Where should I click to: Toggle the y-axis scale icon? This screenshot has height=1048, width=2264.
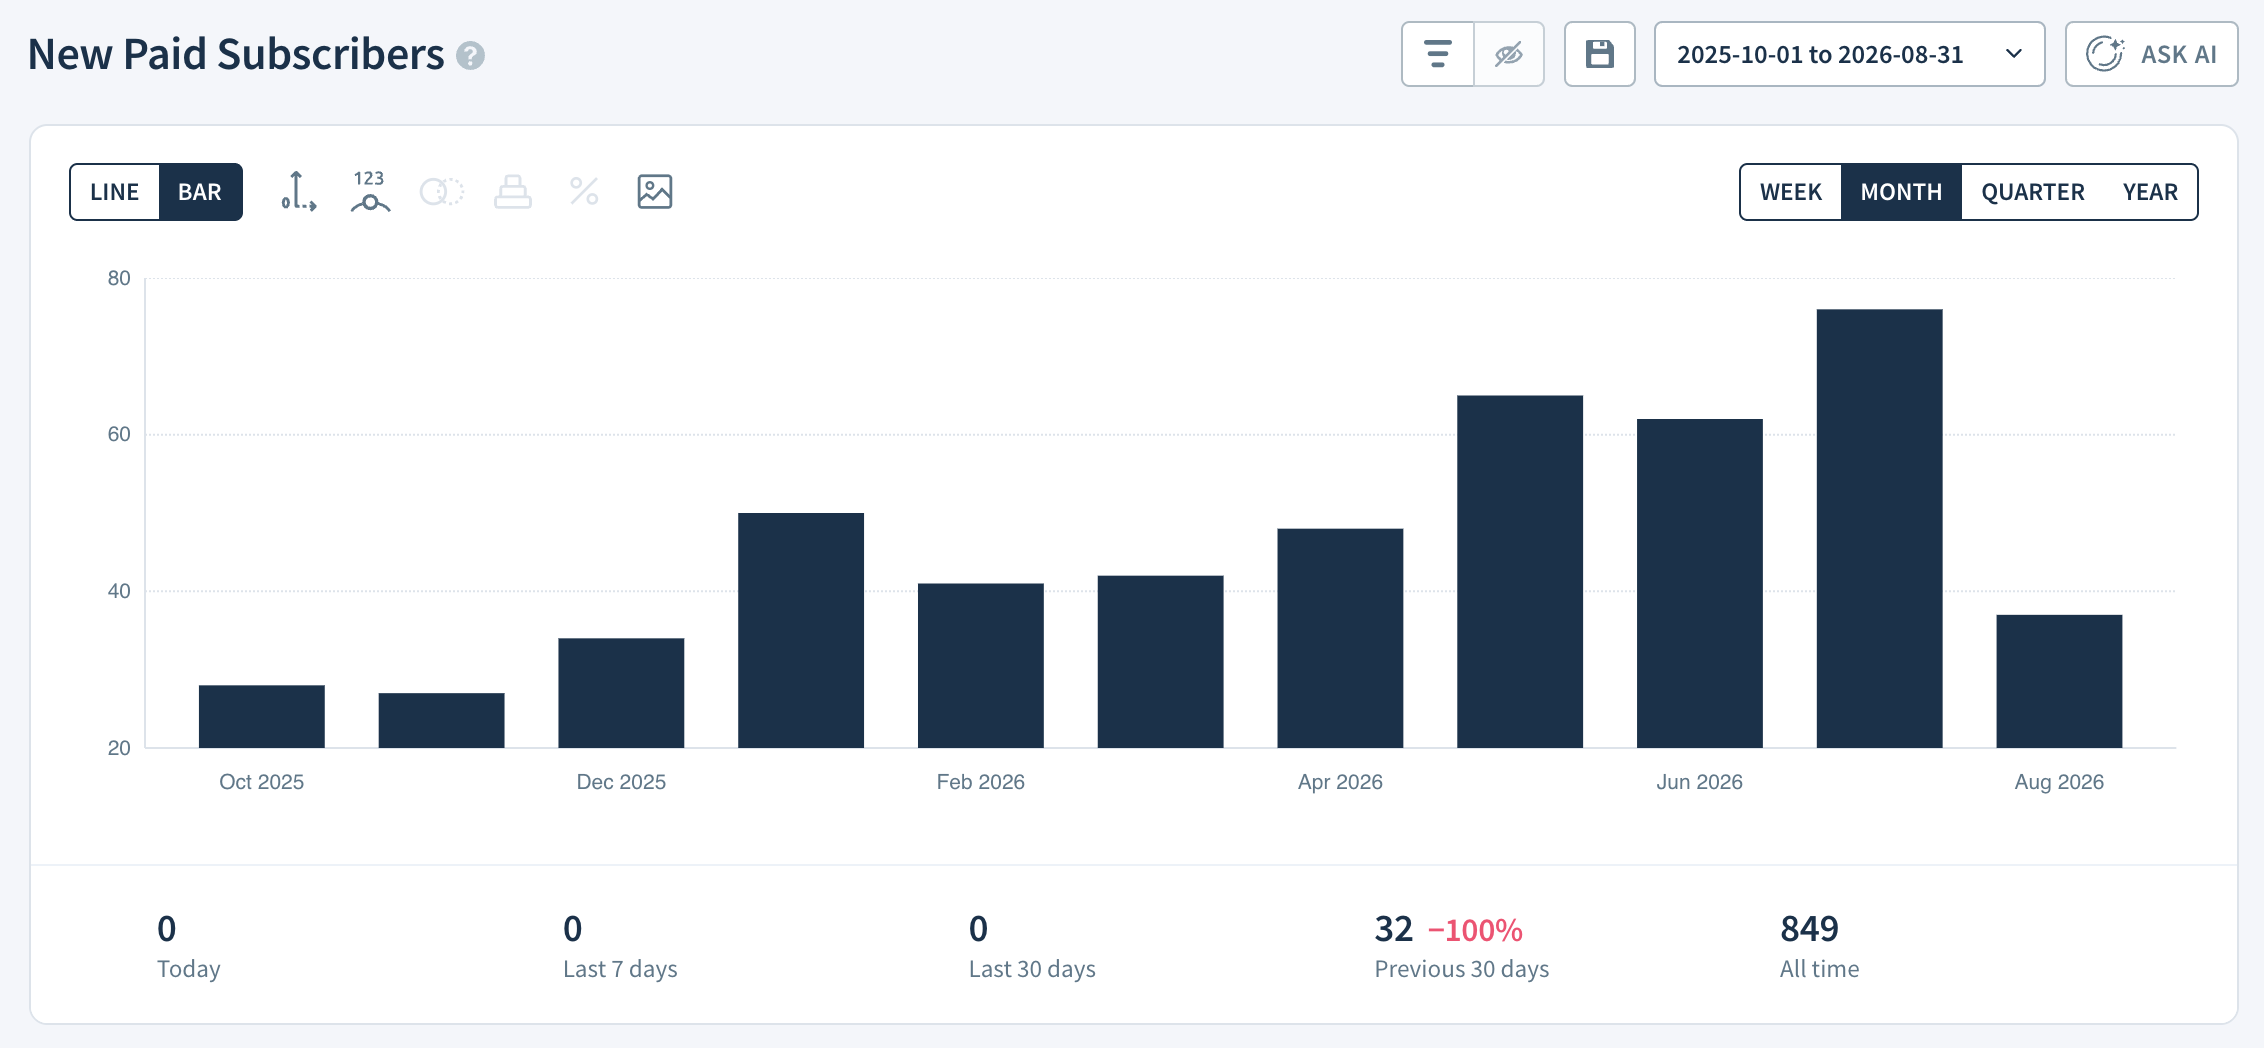coord(298,191)
